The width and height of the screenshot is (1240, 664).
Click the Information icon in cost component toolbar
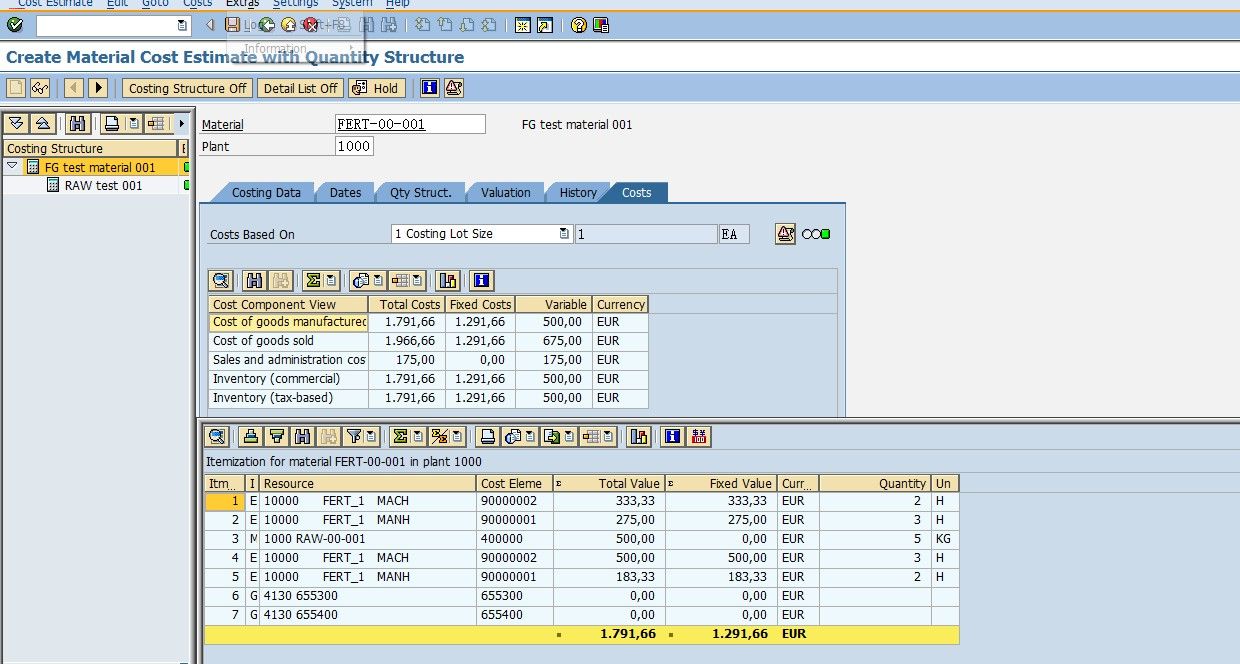[481, 281]
